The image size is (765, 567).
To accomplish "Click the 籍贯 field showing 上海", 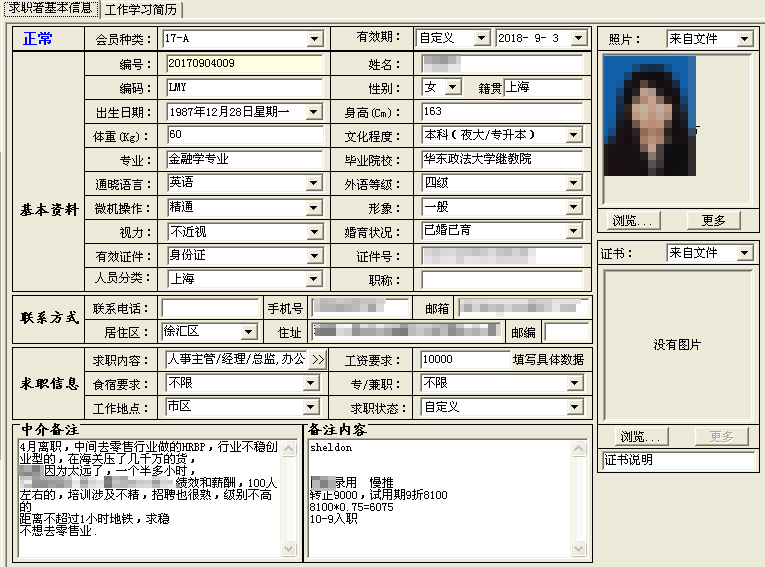I will tap(544, 87).
